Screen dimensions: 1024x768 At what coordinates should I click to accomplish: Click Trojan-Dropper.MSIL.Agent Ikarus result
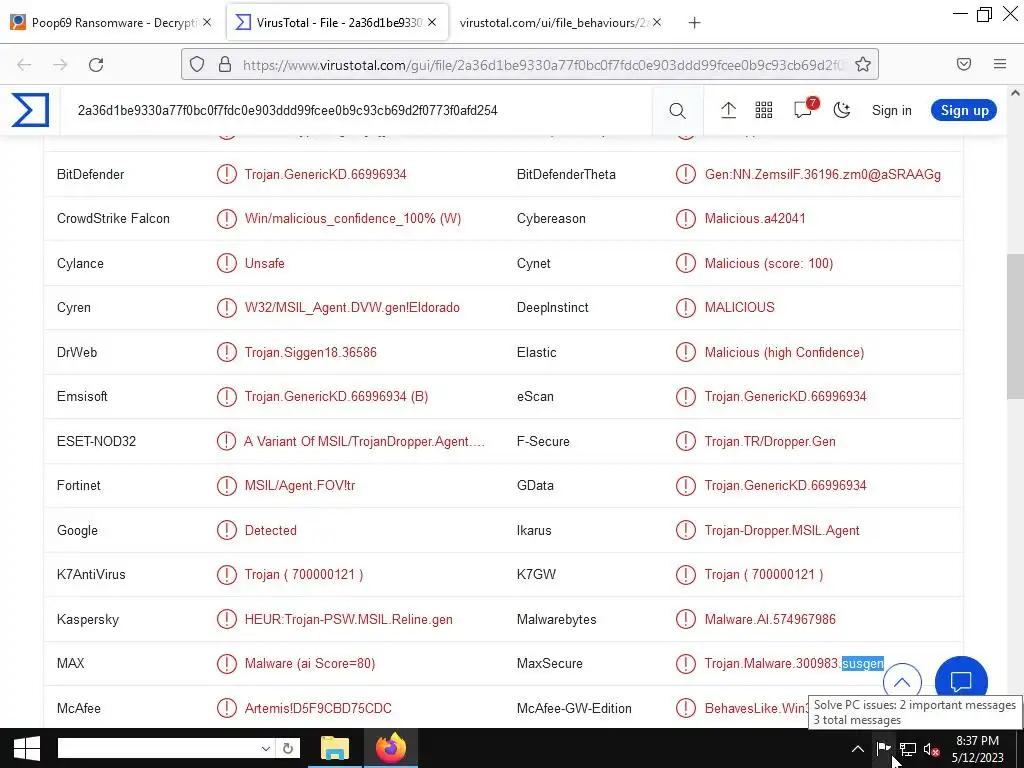coord(782,531)
